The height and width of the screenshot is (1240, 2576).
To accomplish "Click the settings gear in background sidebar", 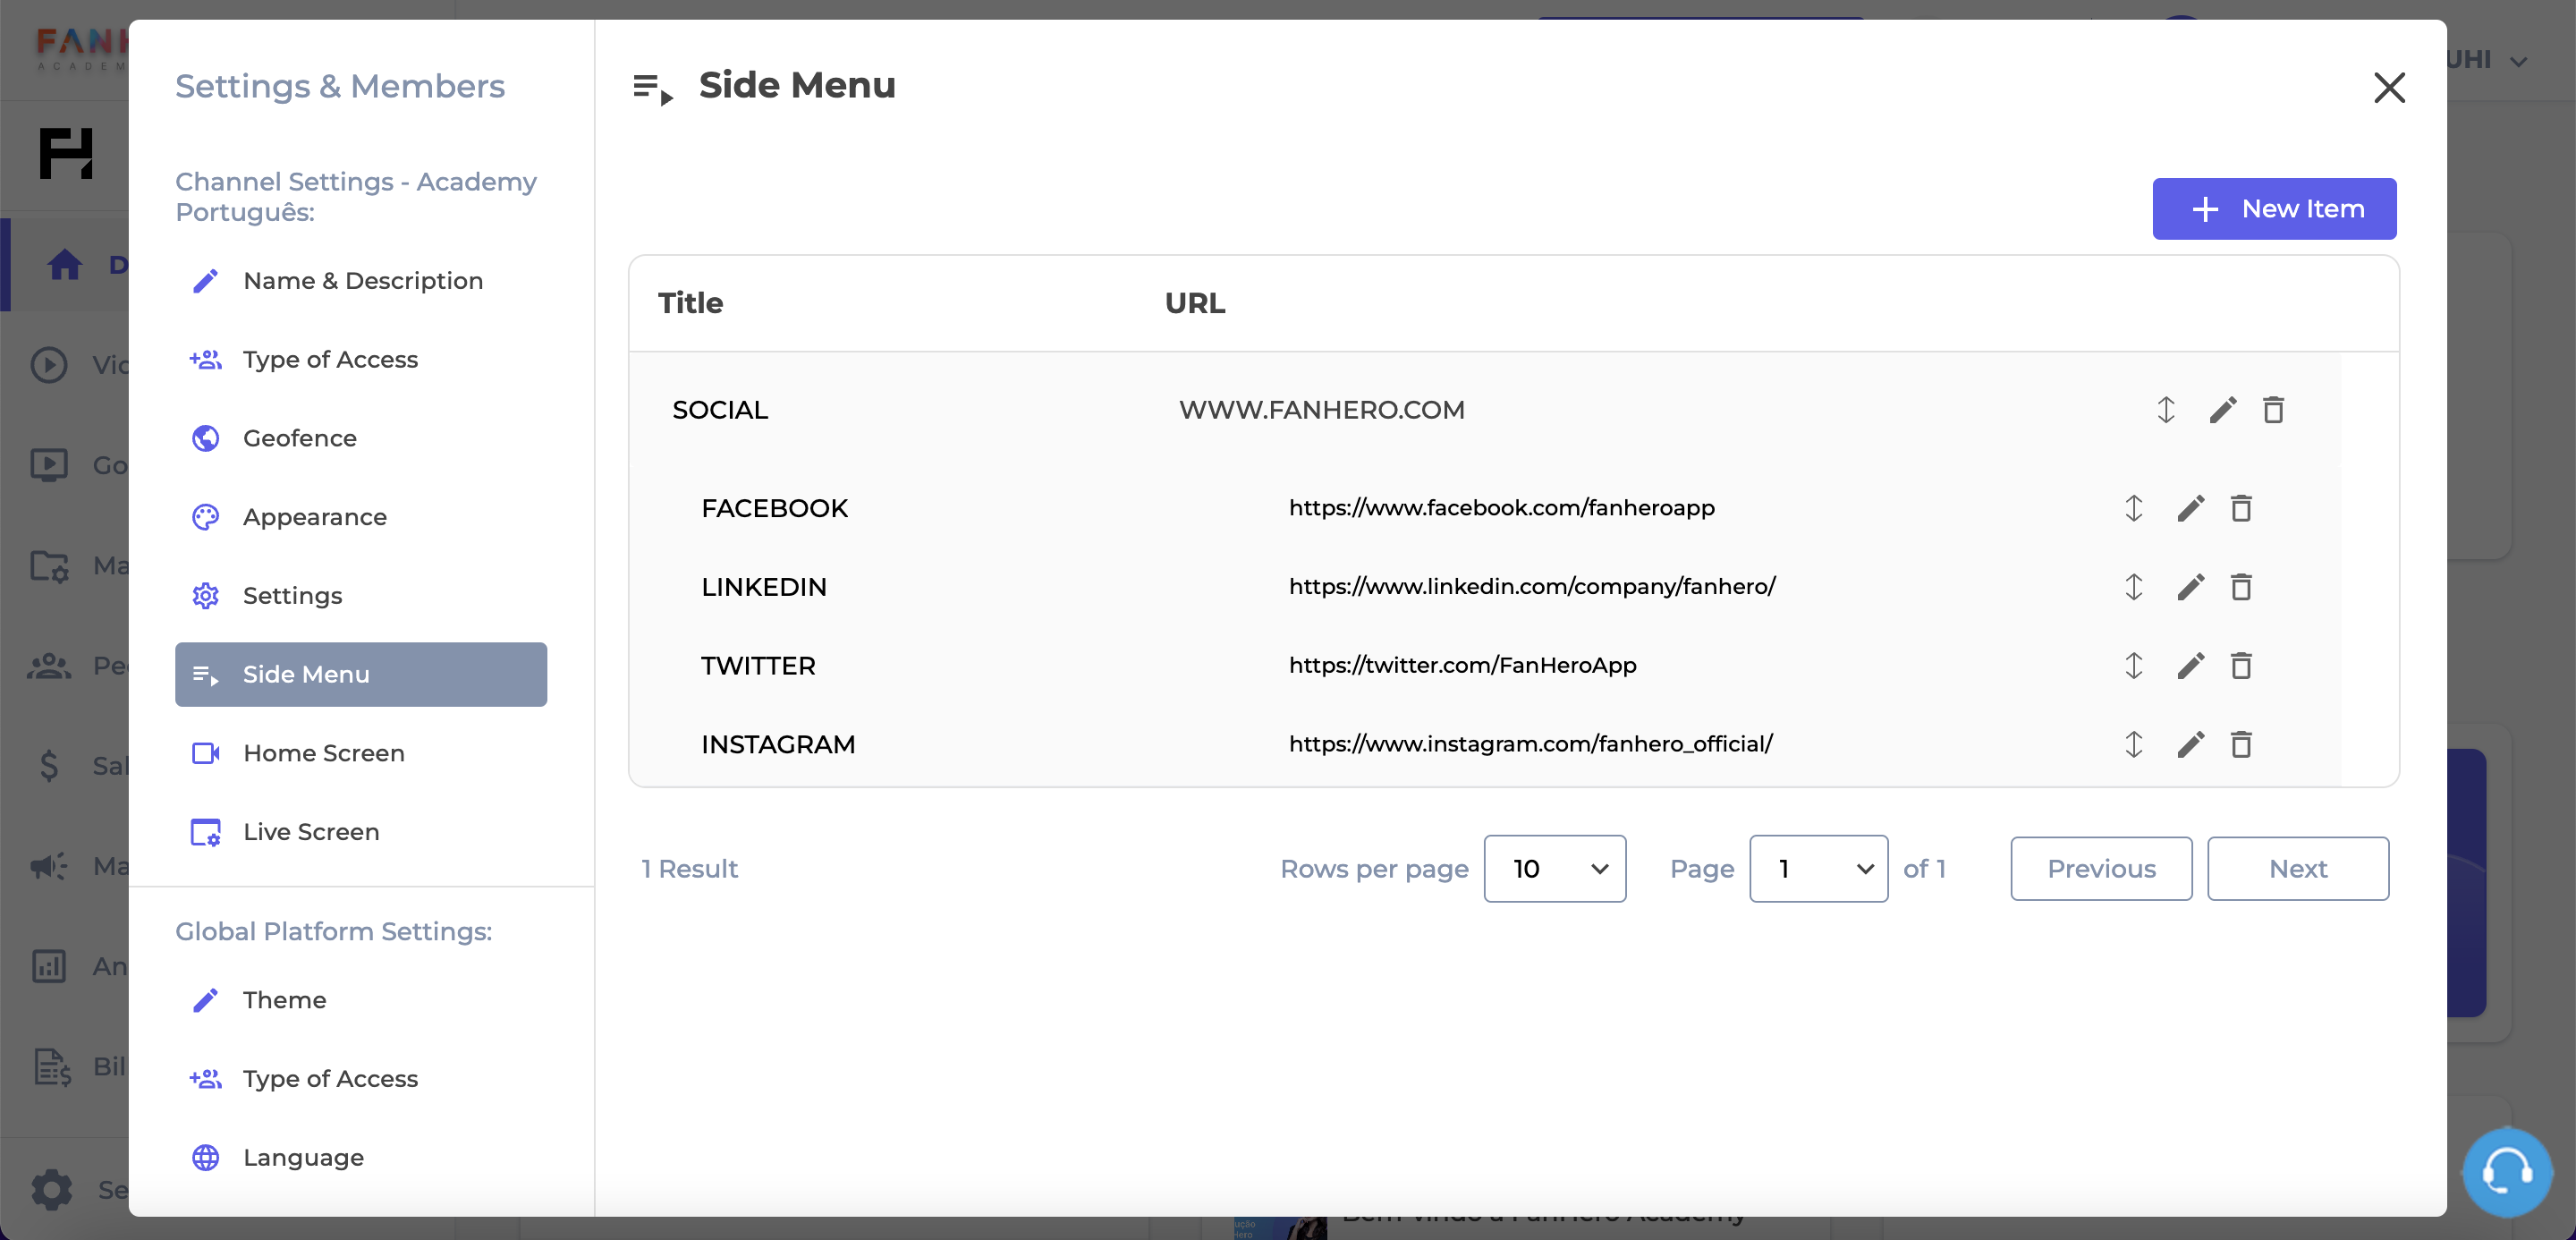I will pyautogui.click(x=52, y=1190).
